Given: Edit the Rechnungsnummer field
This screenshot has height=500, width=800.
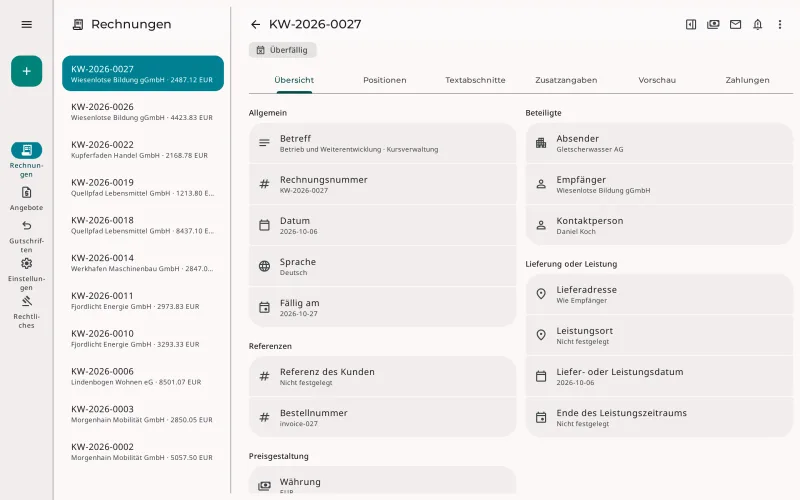Looking at the screenshot, I should click(383, 184).
